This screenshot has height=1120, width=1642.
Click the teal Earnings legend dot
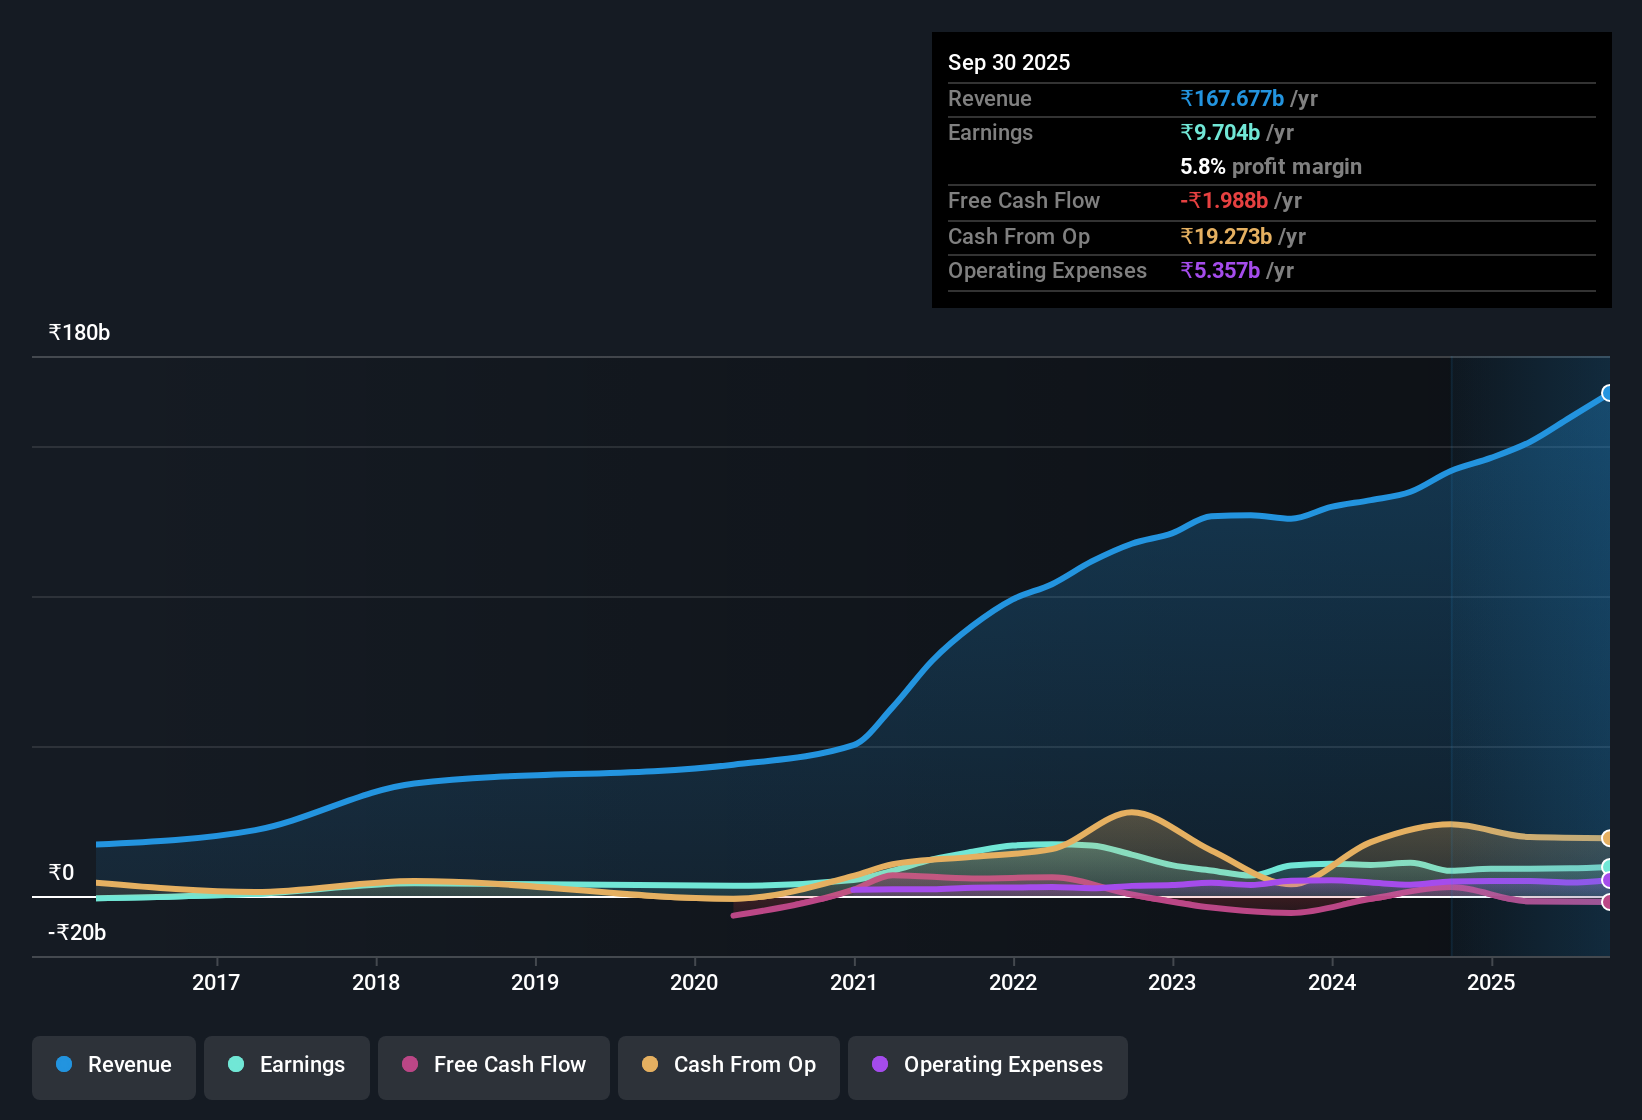tap(236, 1065)
